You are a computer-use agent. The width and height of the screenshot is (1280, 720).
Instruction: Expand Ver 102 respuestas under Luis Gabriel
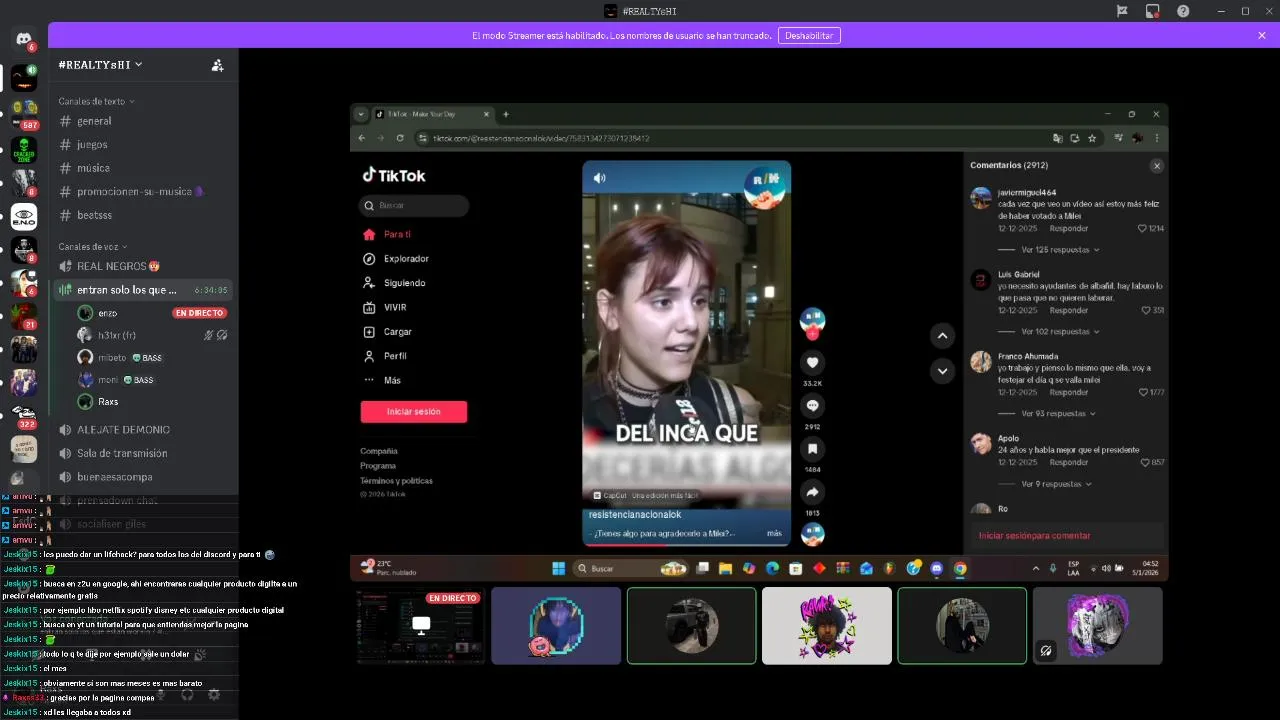1060,332
